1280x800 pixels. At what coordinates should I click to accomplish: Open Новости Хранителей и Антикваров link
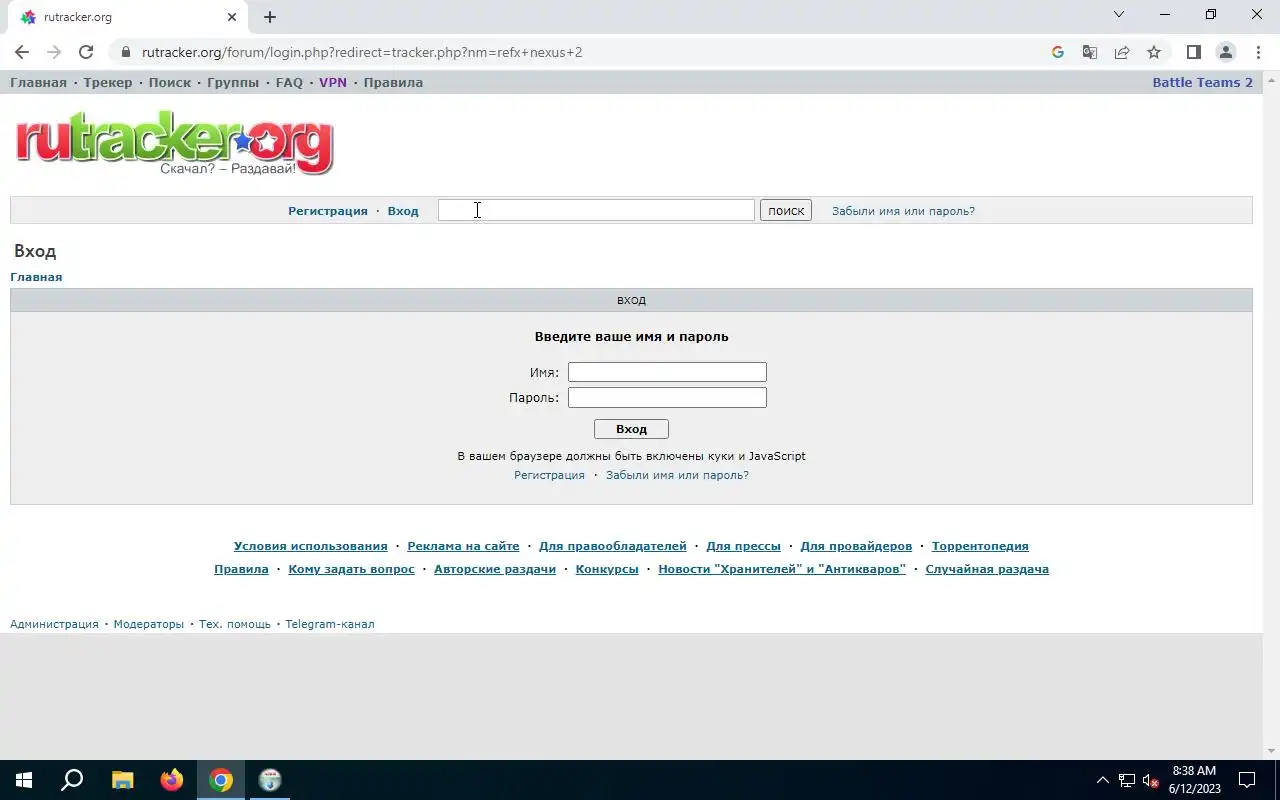782,569
